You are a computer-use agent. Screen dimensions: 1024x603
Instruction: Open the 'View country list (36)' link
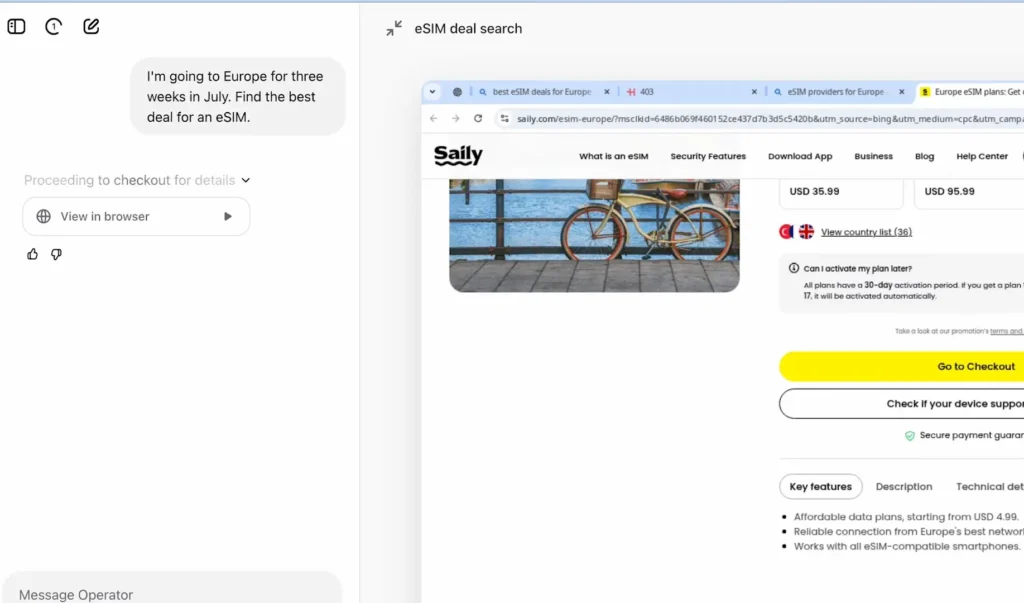[x=866, y=232]
